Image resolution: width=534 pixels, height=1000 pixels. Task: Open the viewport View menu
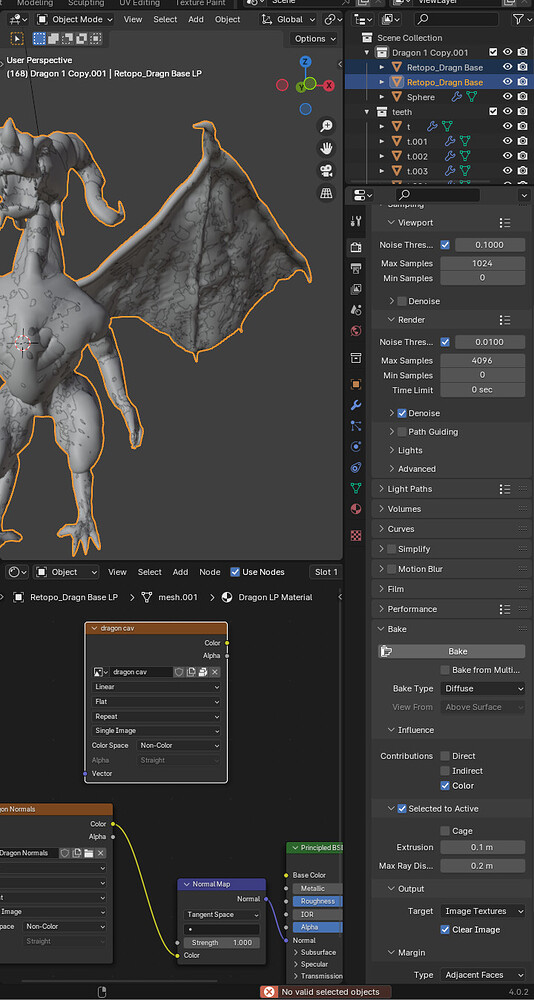coord(133,19)
